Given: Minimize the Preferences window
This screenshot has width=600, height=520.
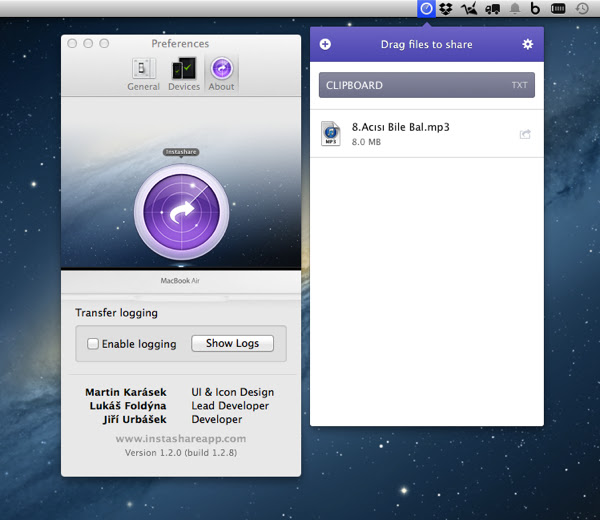Looking at the screenshot, I should [x=88, y=43].
